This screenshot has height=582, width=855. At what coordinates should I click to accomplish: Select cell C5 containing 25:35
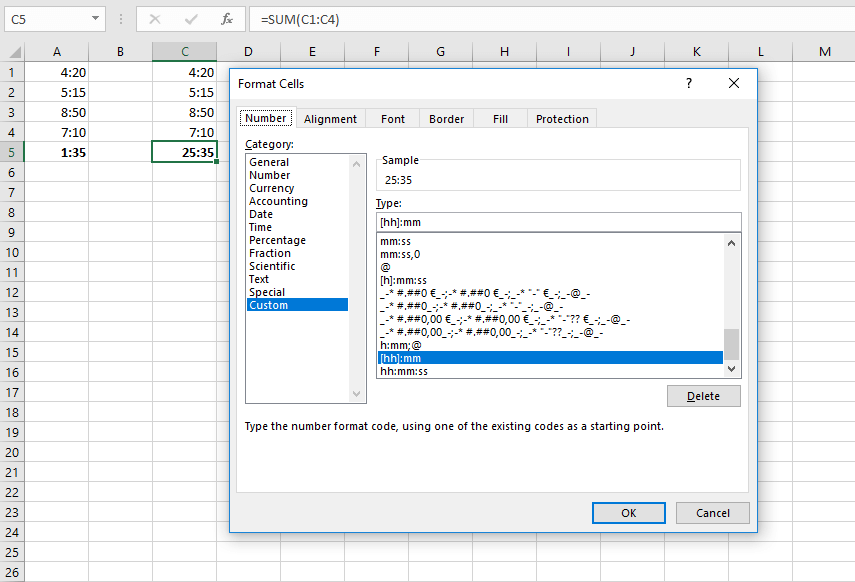pos(184,152)
